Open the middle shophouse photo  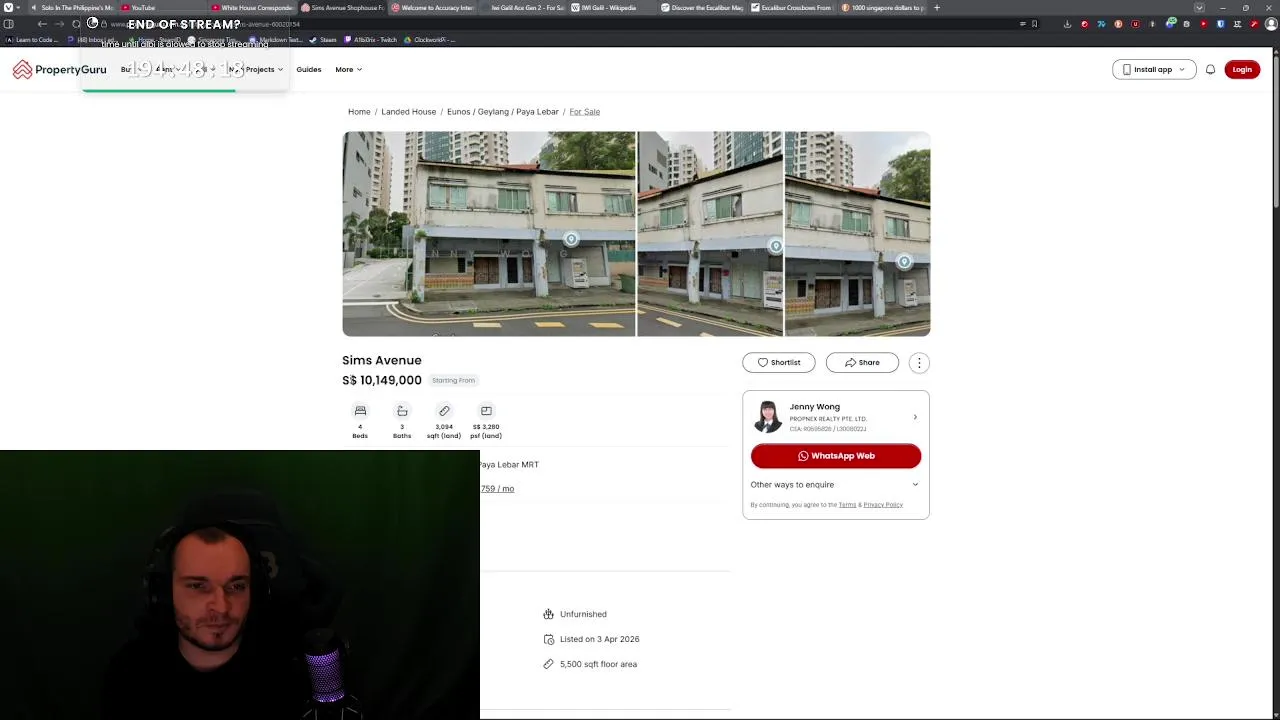coord(710,234)
